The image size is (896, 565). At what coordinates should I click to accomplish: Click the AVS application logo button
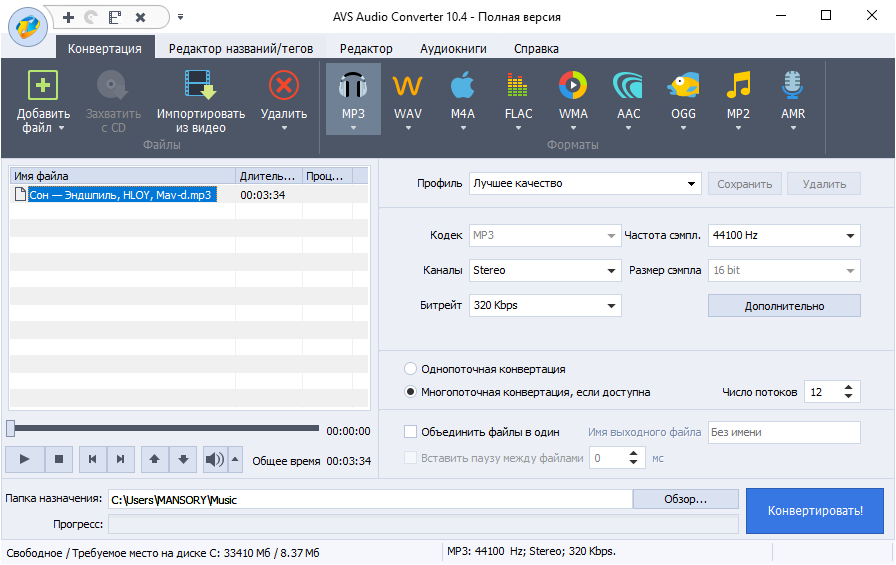(27, 27)
